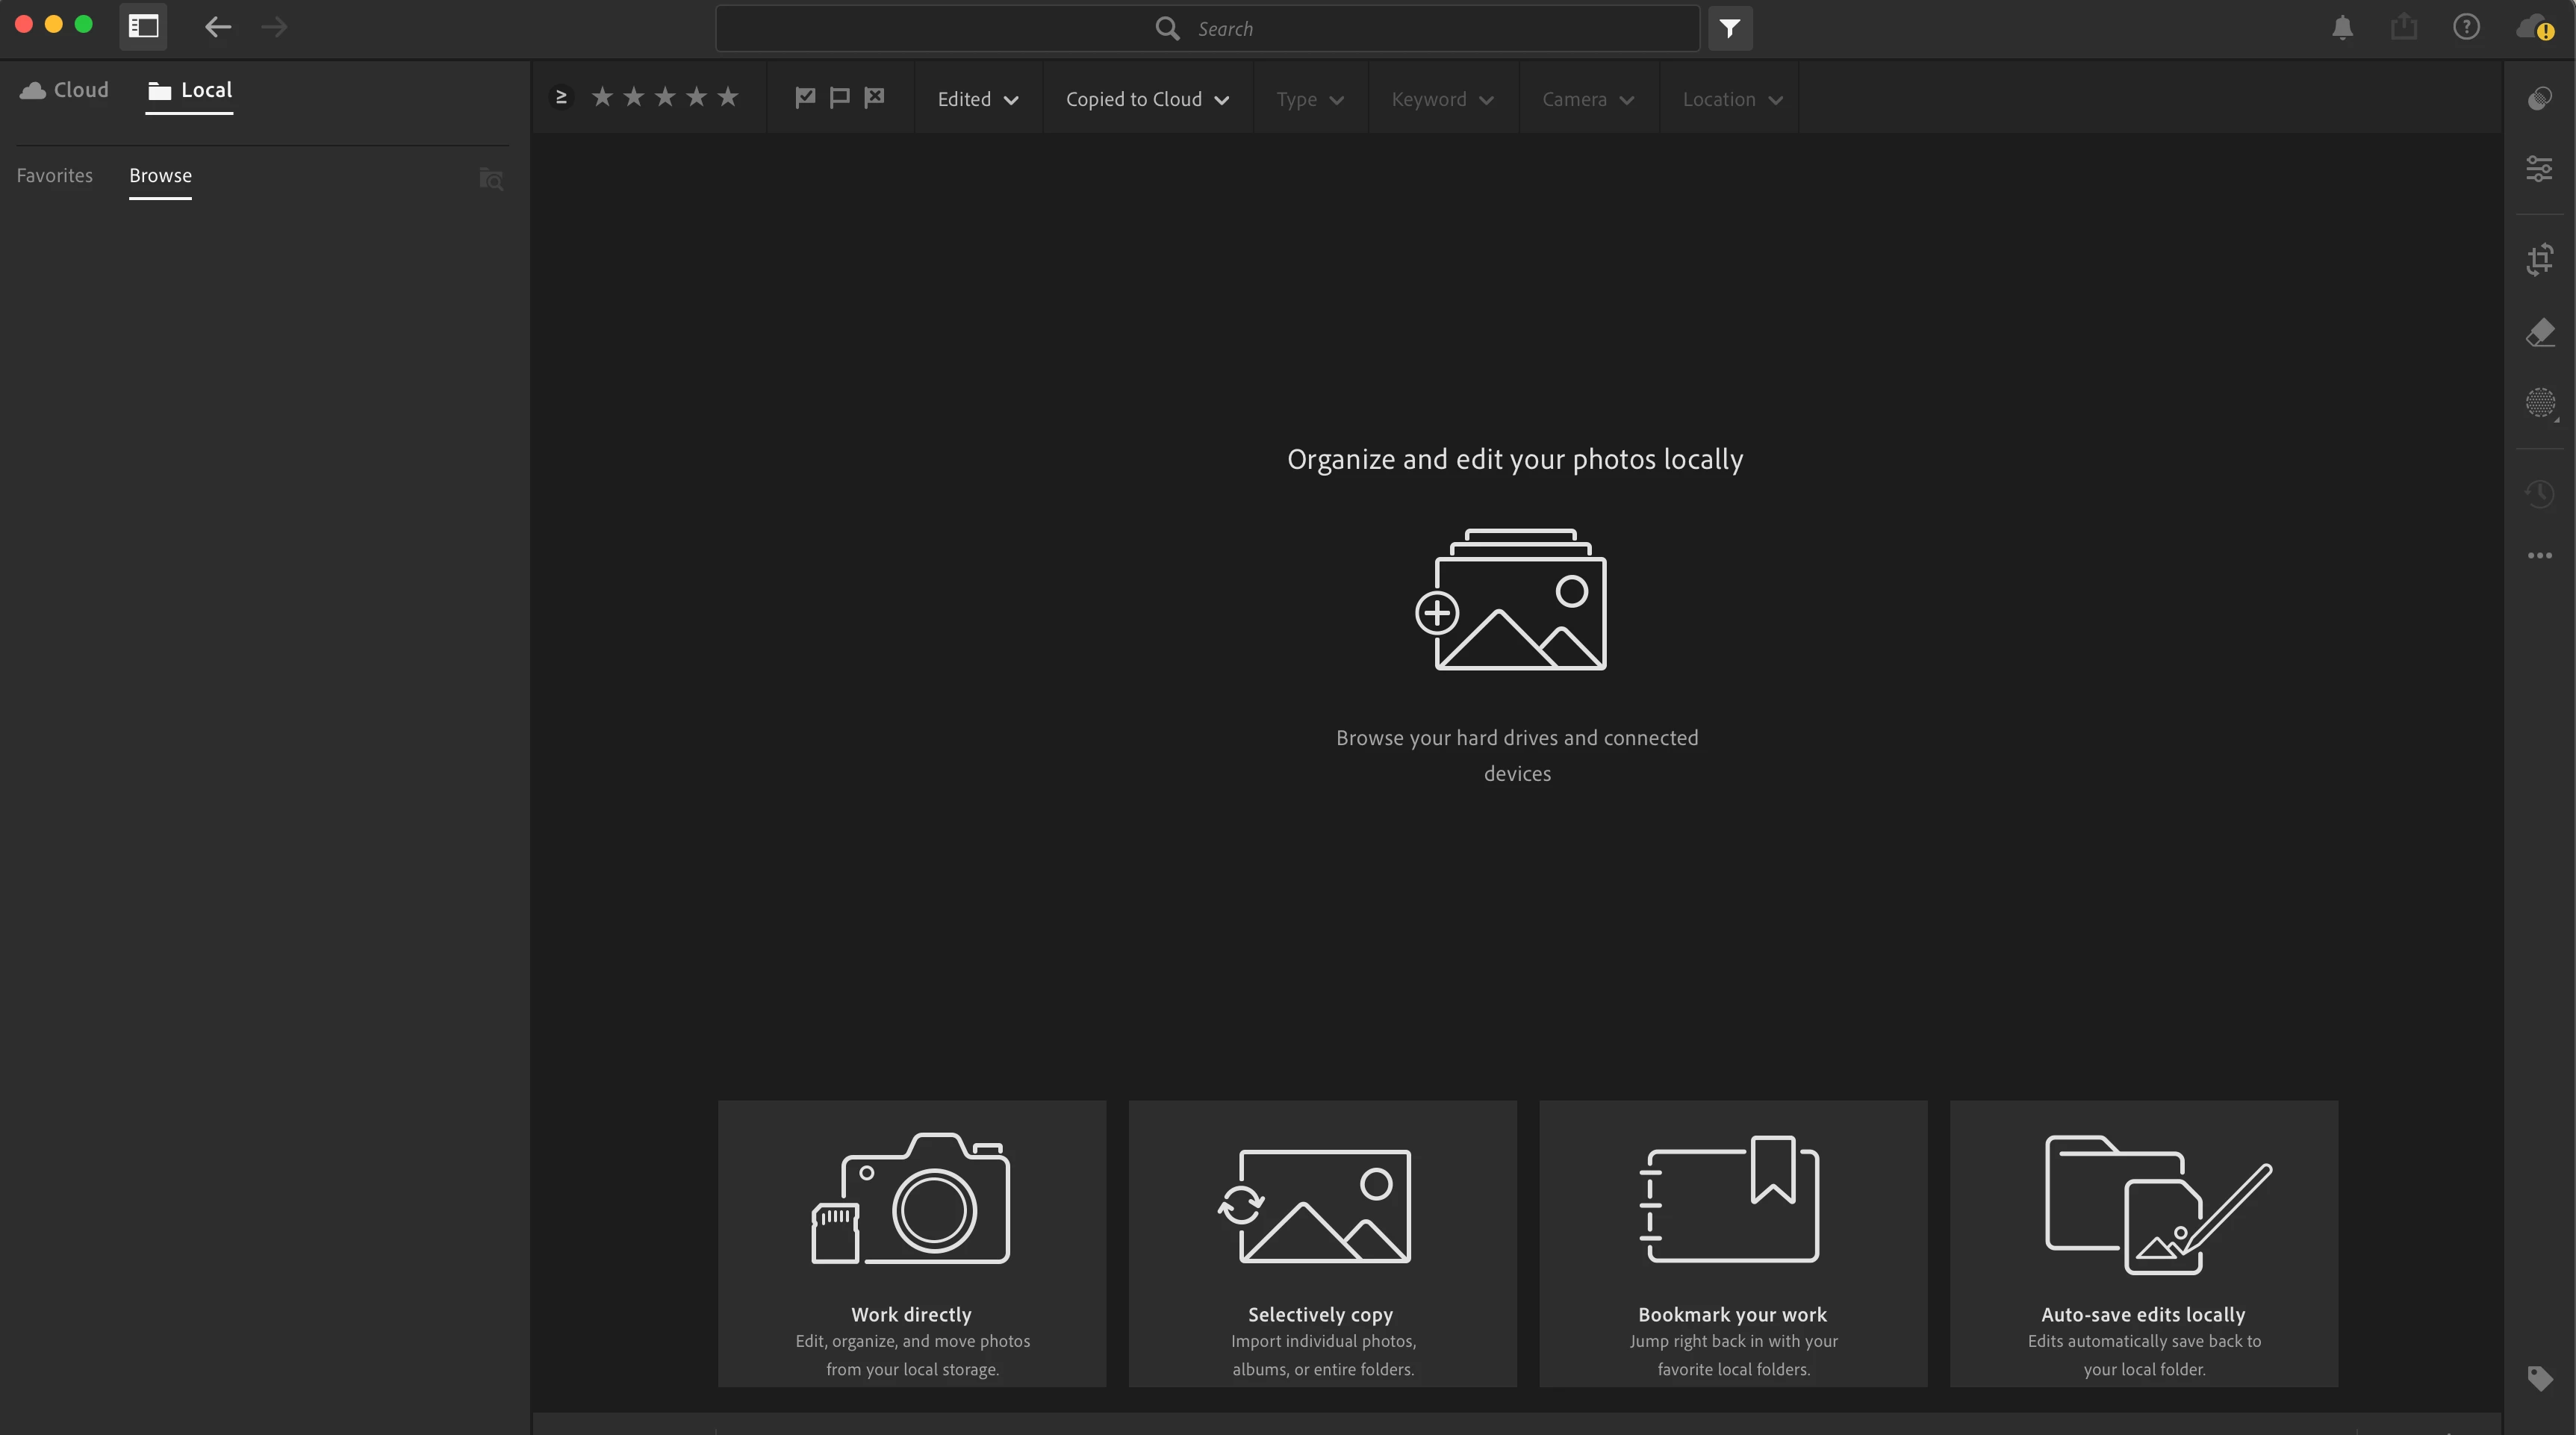Image resolution: width=2576 pixels, height=1435 pixels.
Task: Select the Crop and Rotate tool
Action: (2539, 260)
